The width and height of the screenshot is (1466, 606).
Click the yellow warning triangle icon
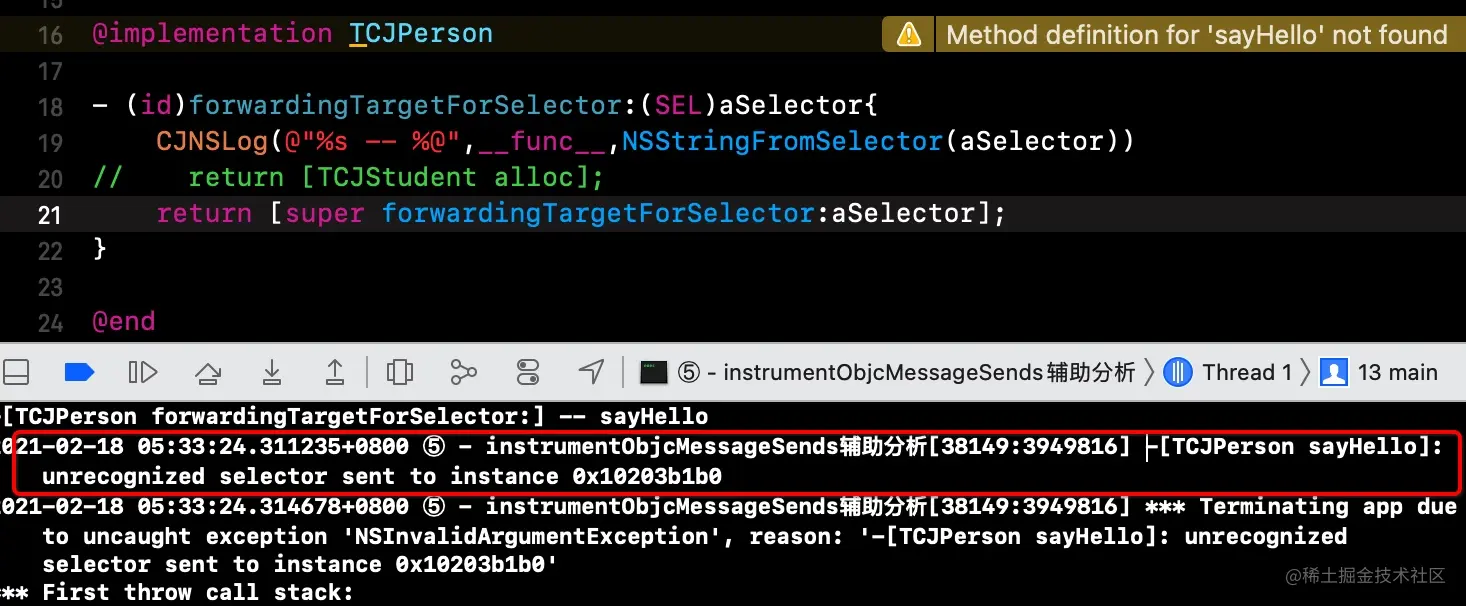(x=909, y=35)
